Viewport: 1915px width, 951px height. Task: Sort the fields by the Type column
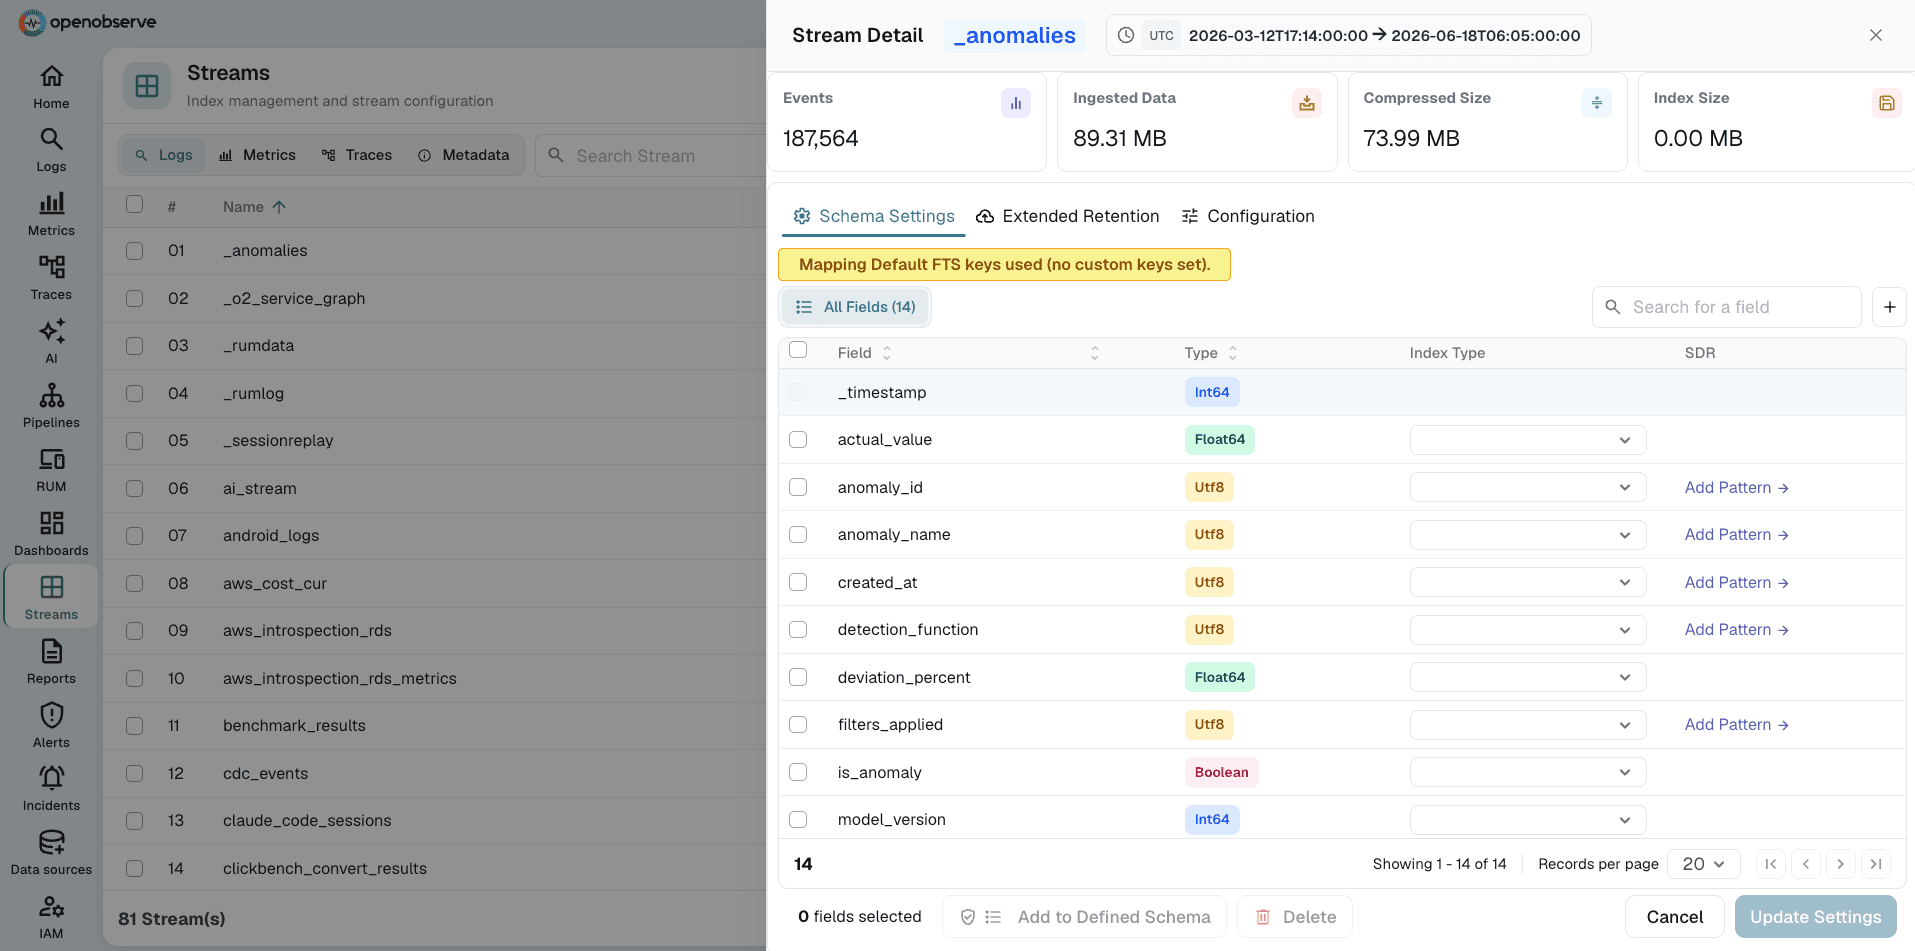pyautogui.click(x=1211, y=353)
